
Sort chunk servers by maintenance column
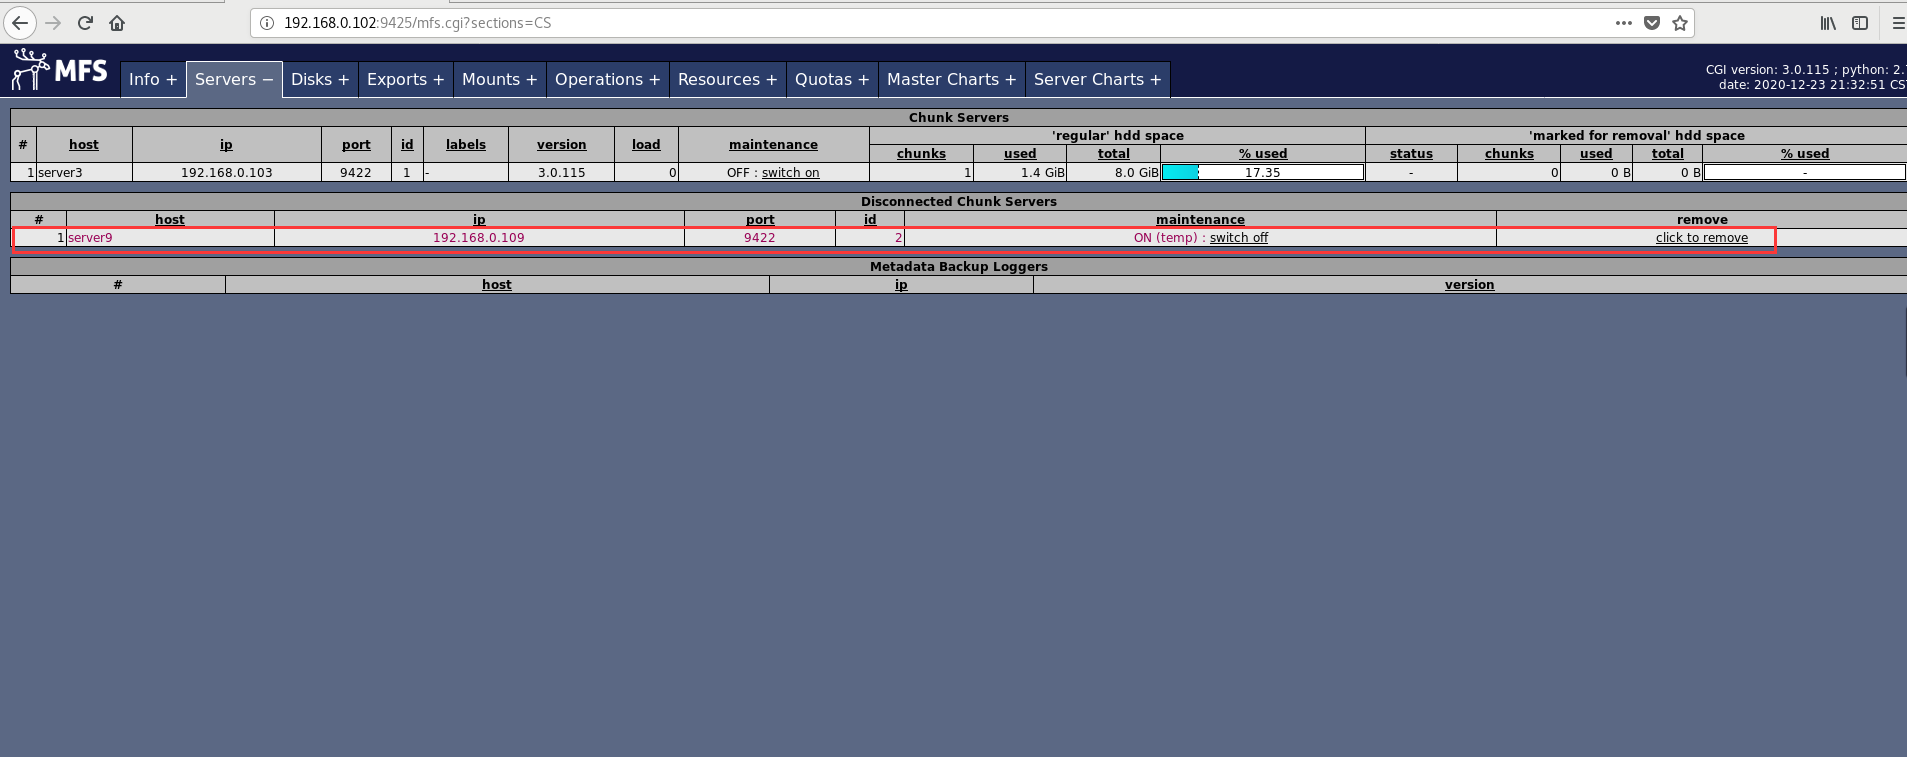[x=773, y=145]
